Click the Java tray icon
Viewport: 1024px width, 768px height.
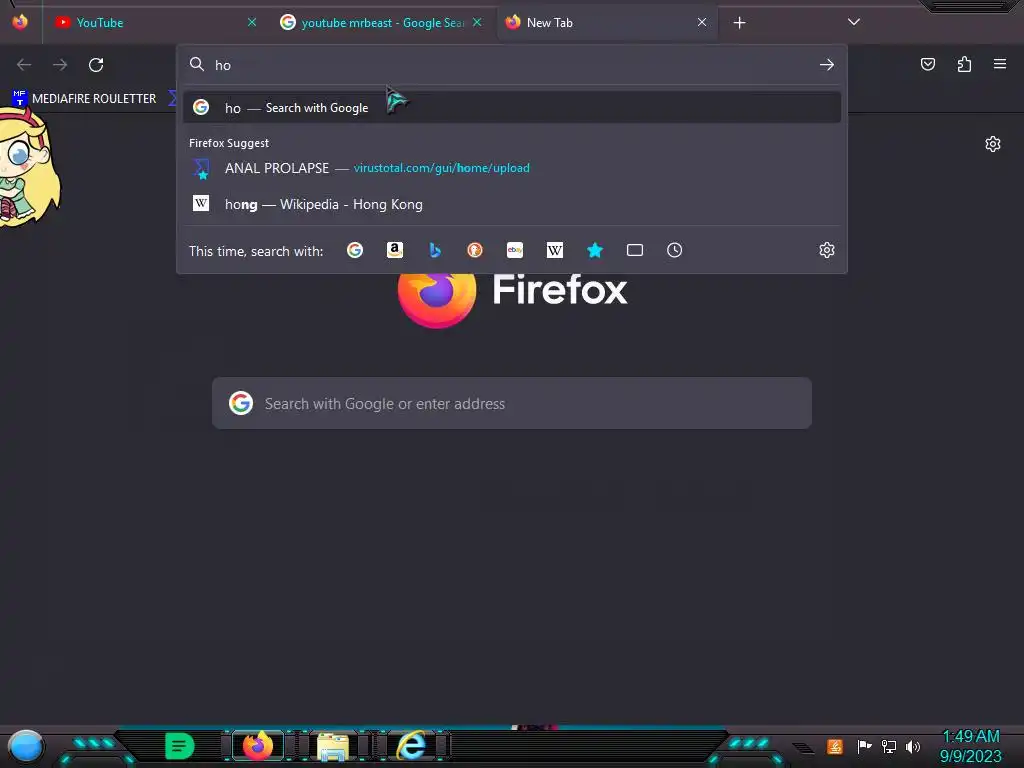pos(835,746)
